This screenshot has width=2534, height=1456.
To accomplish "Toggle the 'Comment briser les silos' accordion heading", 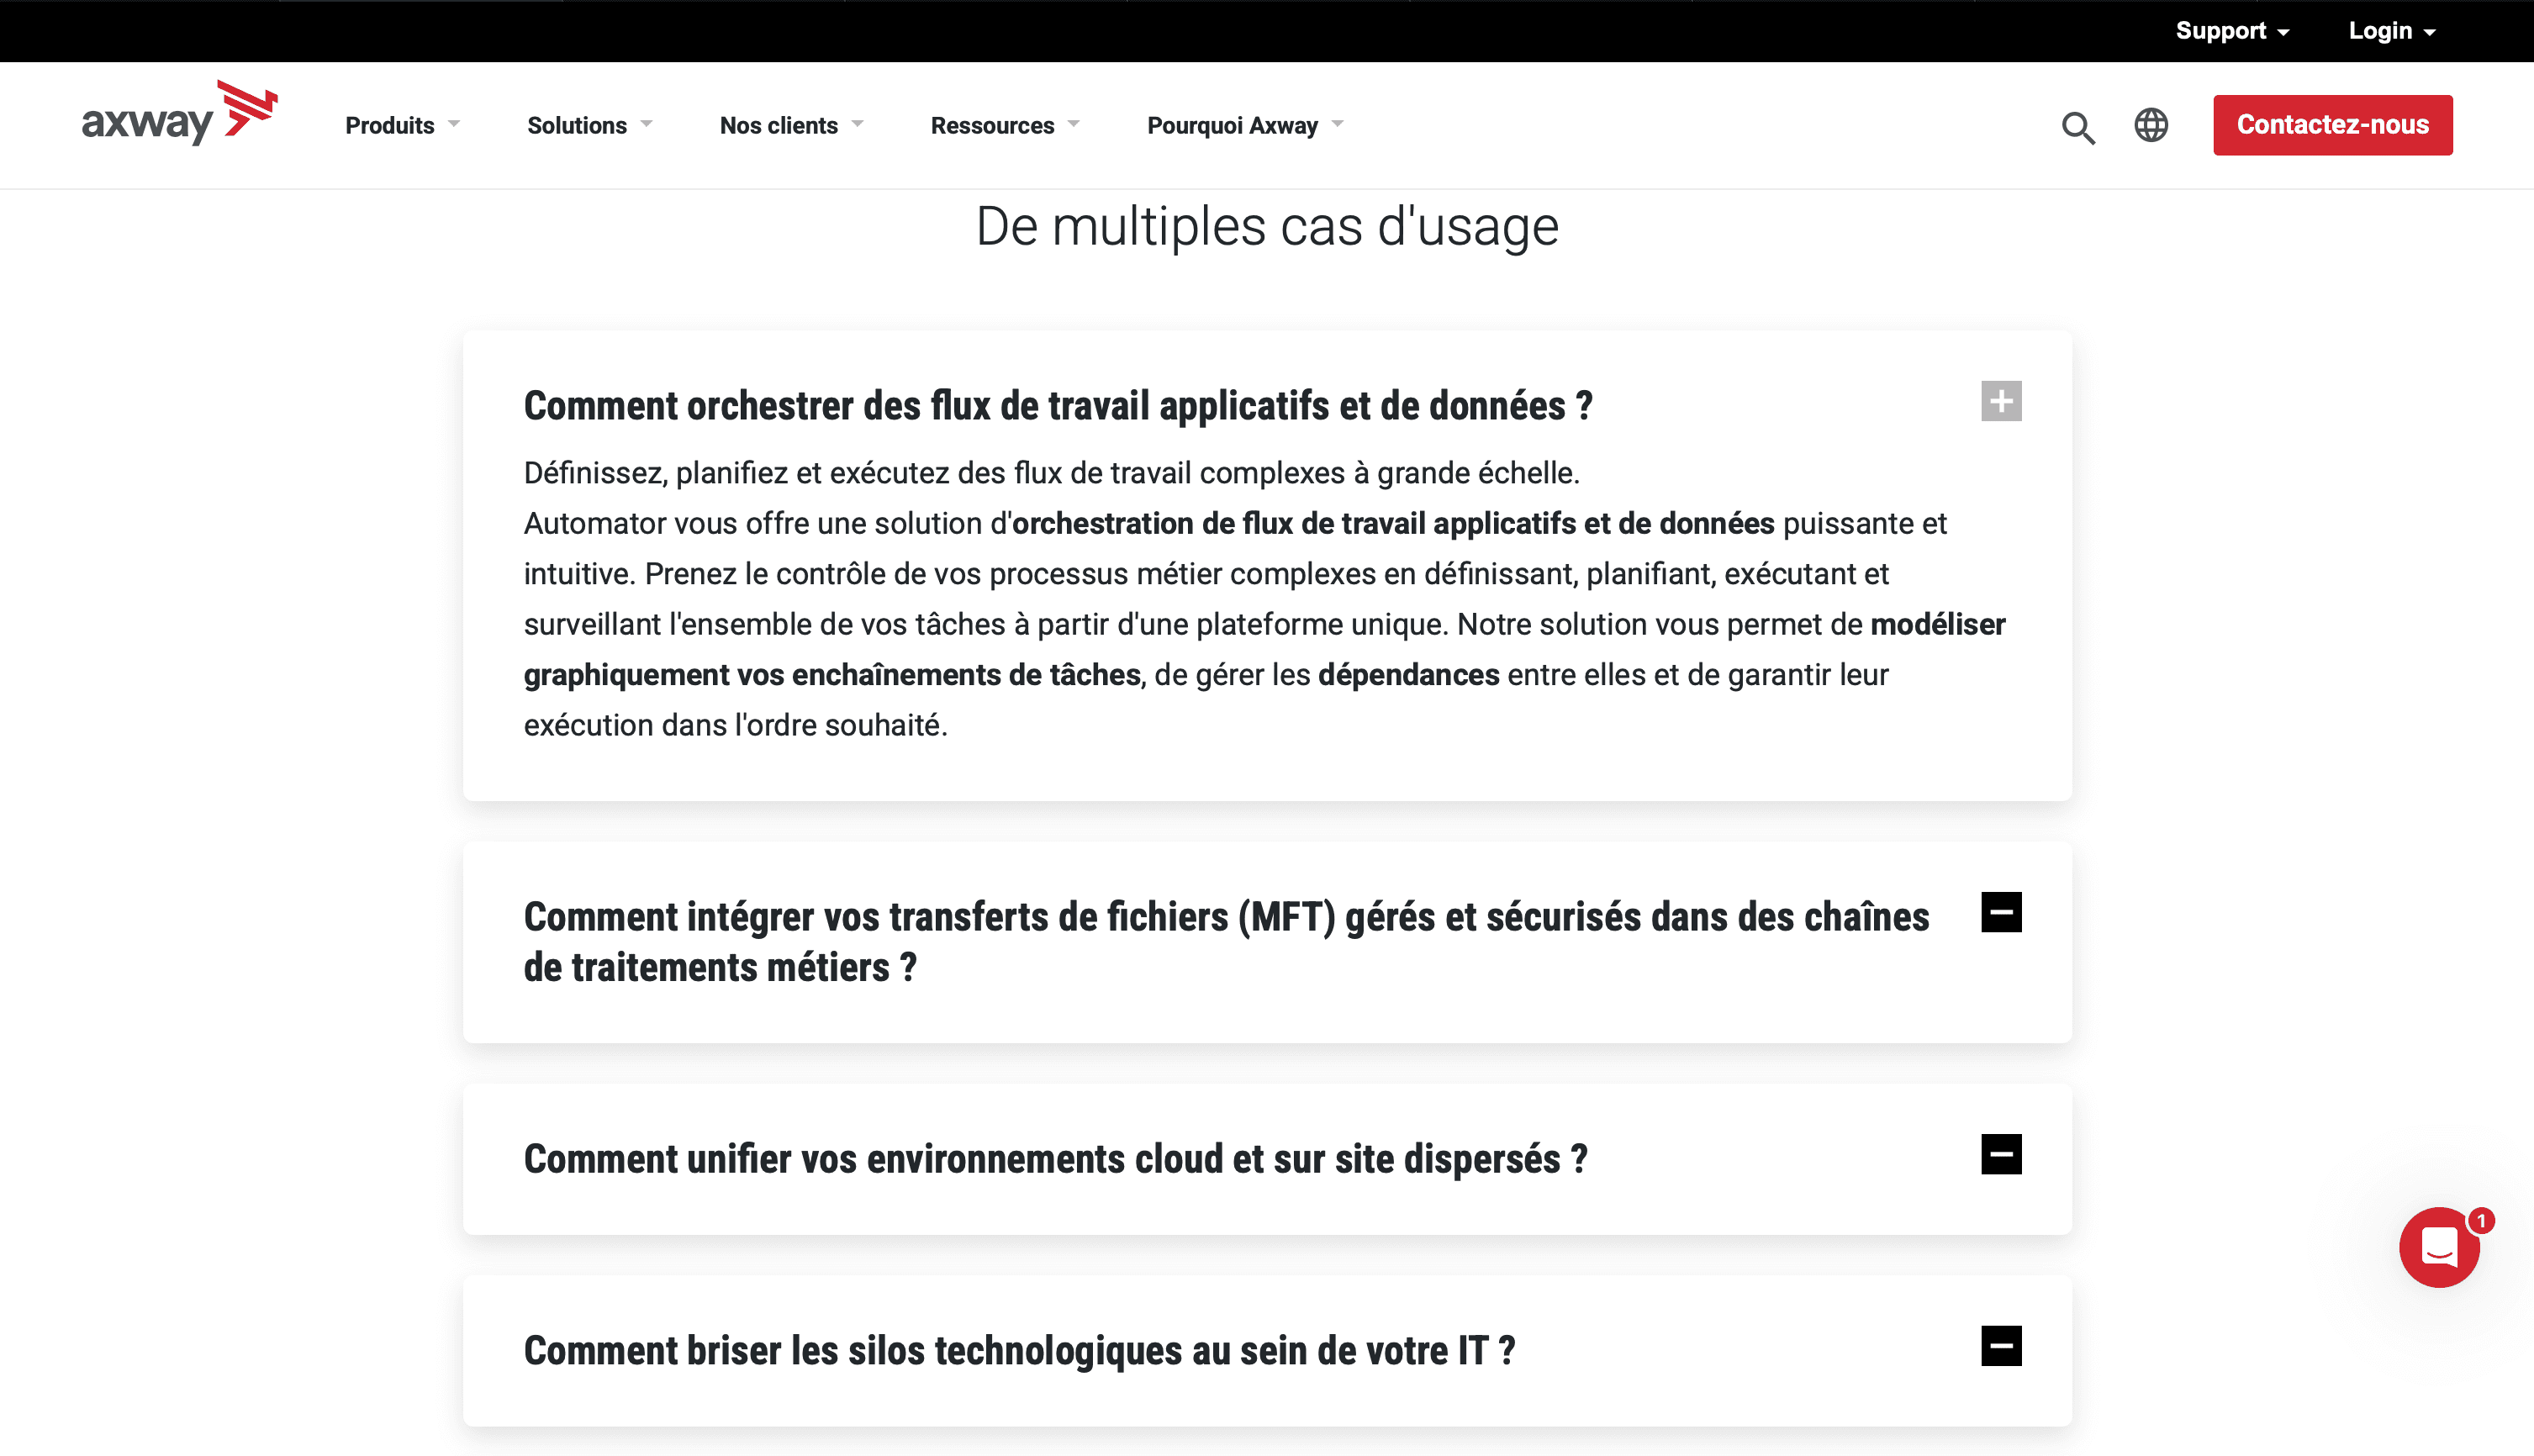I will pyautogui.click(x=1019, y=1351).
